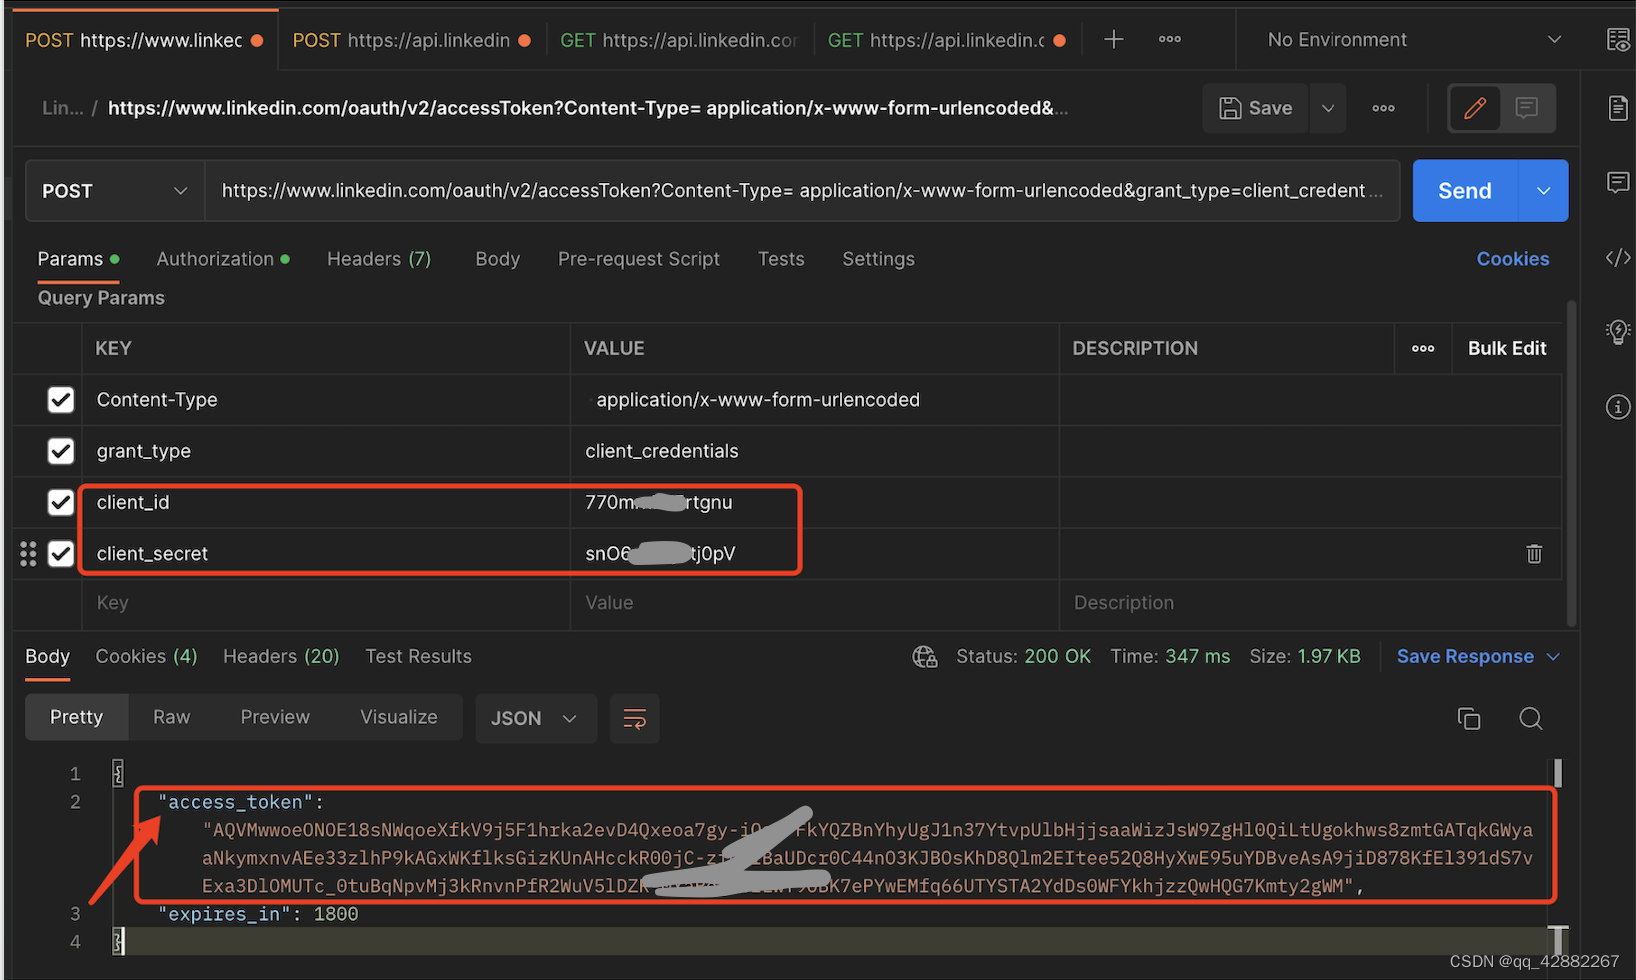Open response Cookies (4) tab
The image size is (1636, 980).
pyautogui.click(x=146, y=656)
